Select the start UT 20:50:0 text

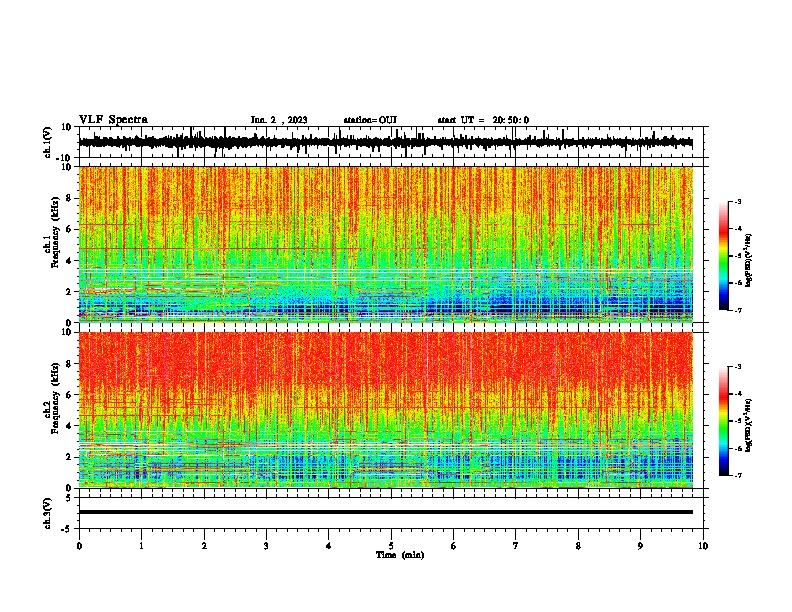[x=483, y=120]
